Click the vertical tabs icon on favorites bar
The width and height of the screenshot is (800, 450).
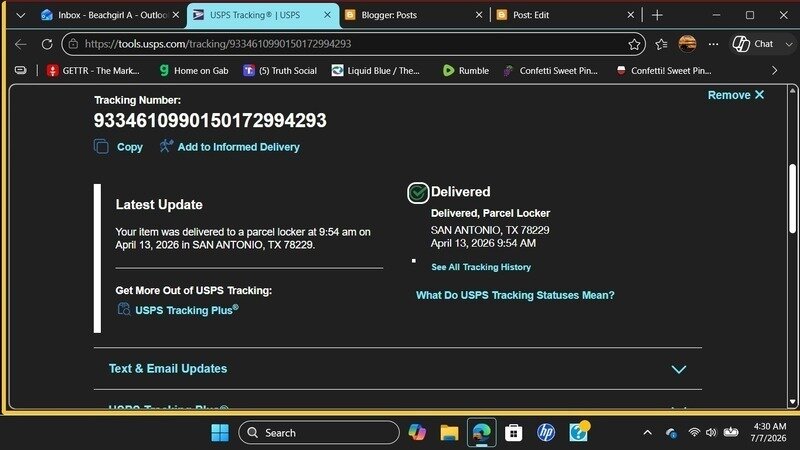pos(20,70)
